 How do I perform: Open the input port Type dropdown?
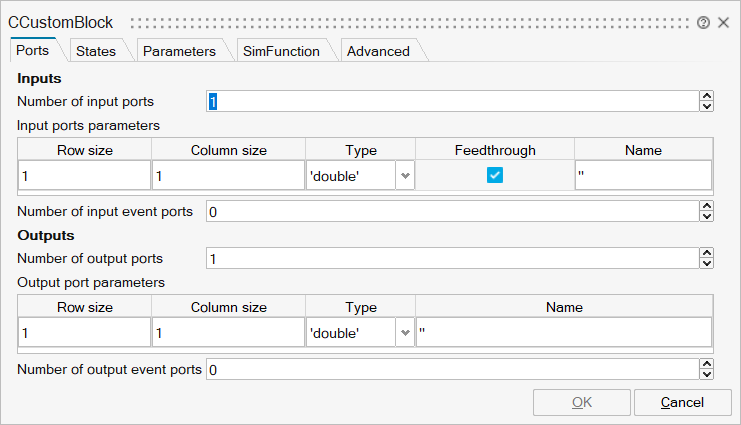click(x=405, y=176)
